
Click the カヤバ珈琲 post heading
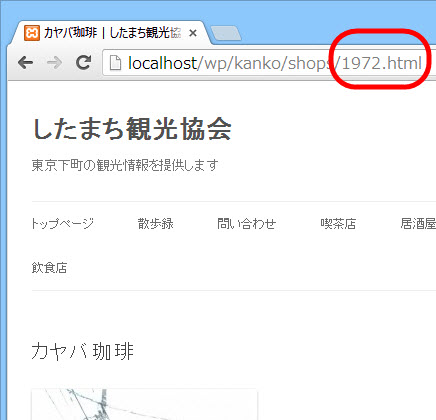(83, 351)
